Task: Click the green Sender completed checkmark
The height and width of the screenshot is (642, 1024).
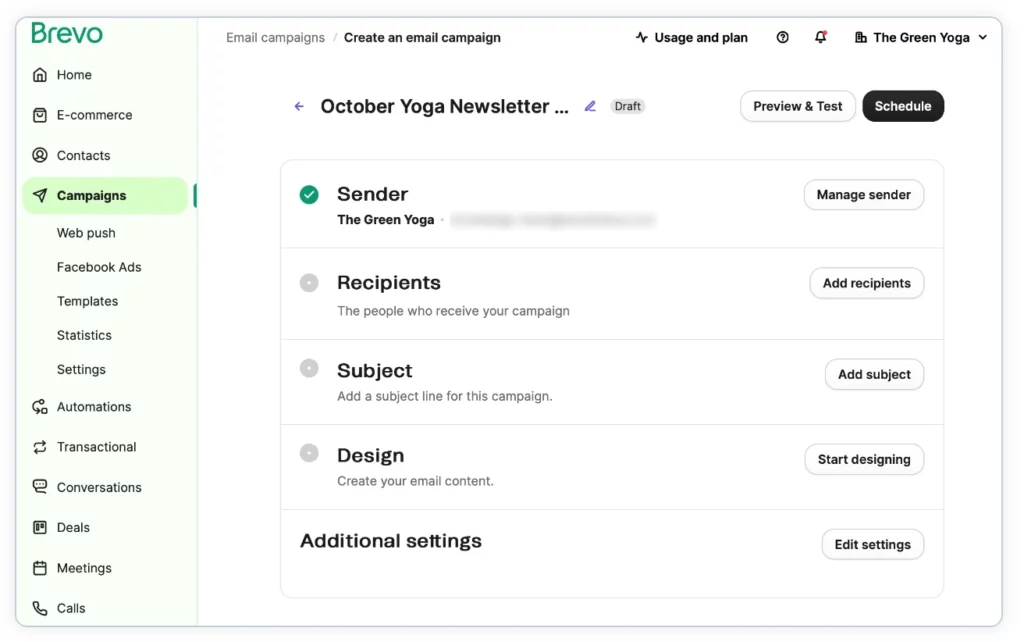Action: 309,195
